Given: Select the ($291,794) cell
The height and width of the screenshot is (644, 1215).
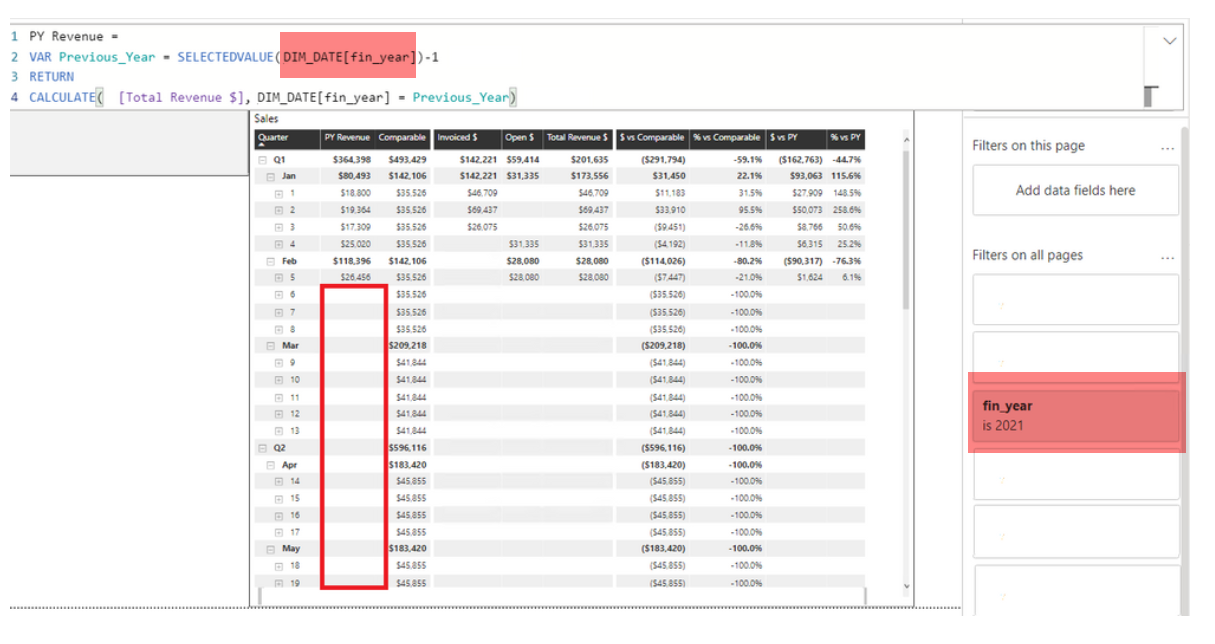Looking at the screenshot, I should point(662,160).
